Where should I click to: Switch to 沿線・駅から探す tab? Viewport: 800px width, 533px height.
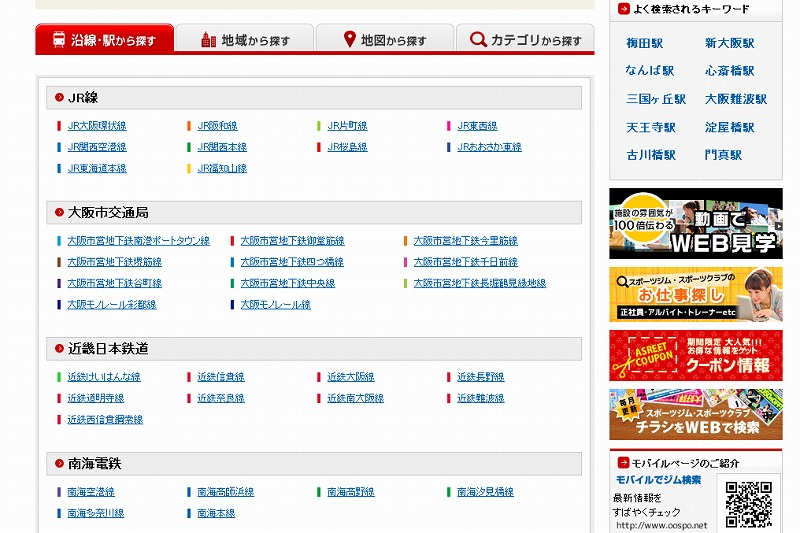click(105, 39)
